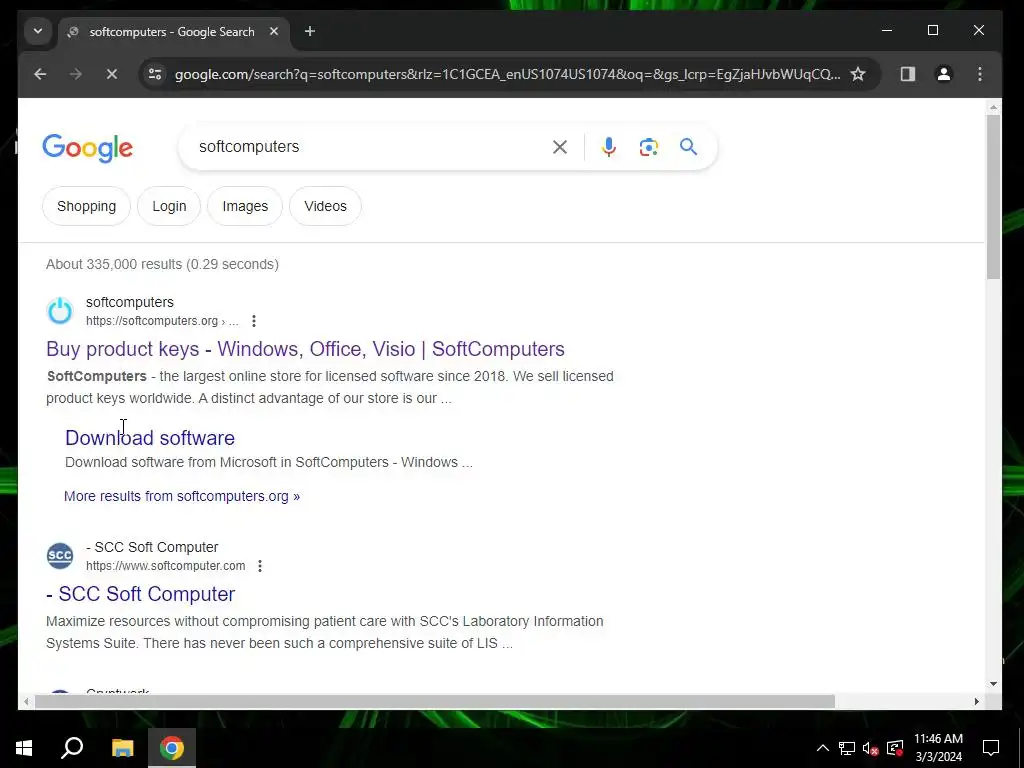This screenshot has height=768, width=1024.
Task: Filter results by Login
Action: point(169,206)
